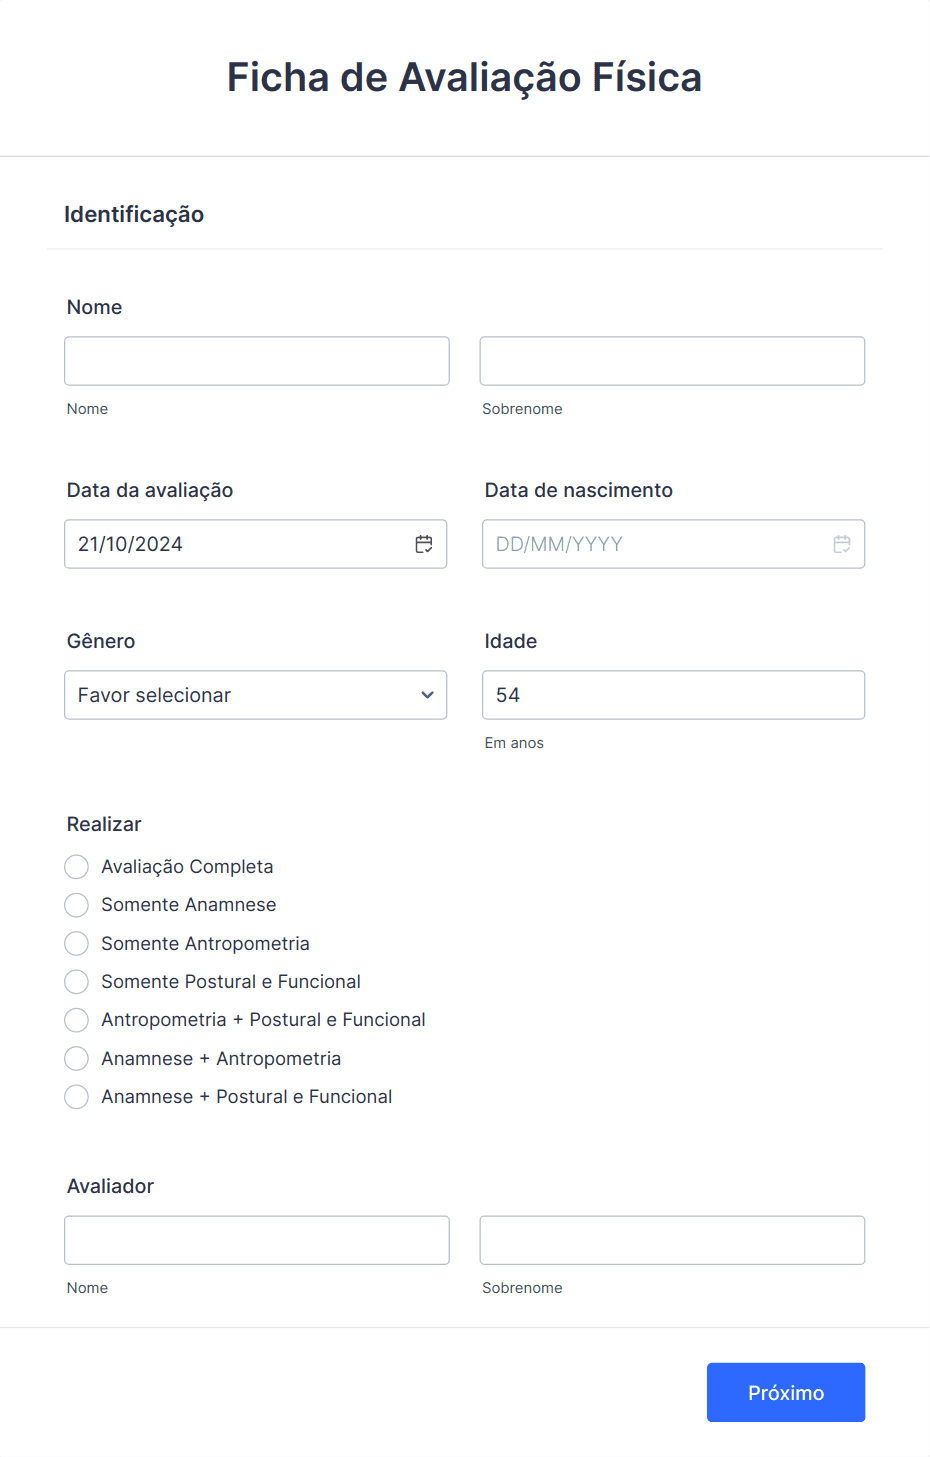This screenshot has height=1457, width=930.
Task: Focus the Avaliador Sobrenome field
Action: point(672,1240)
